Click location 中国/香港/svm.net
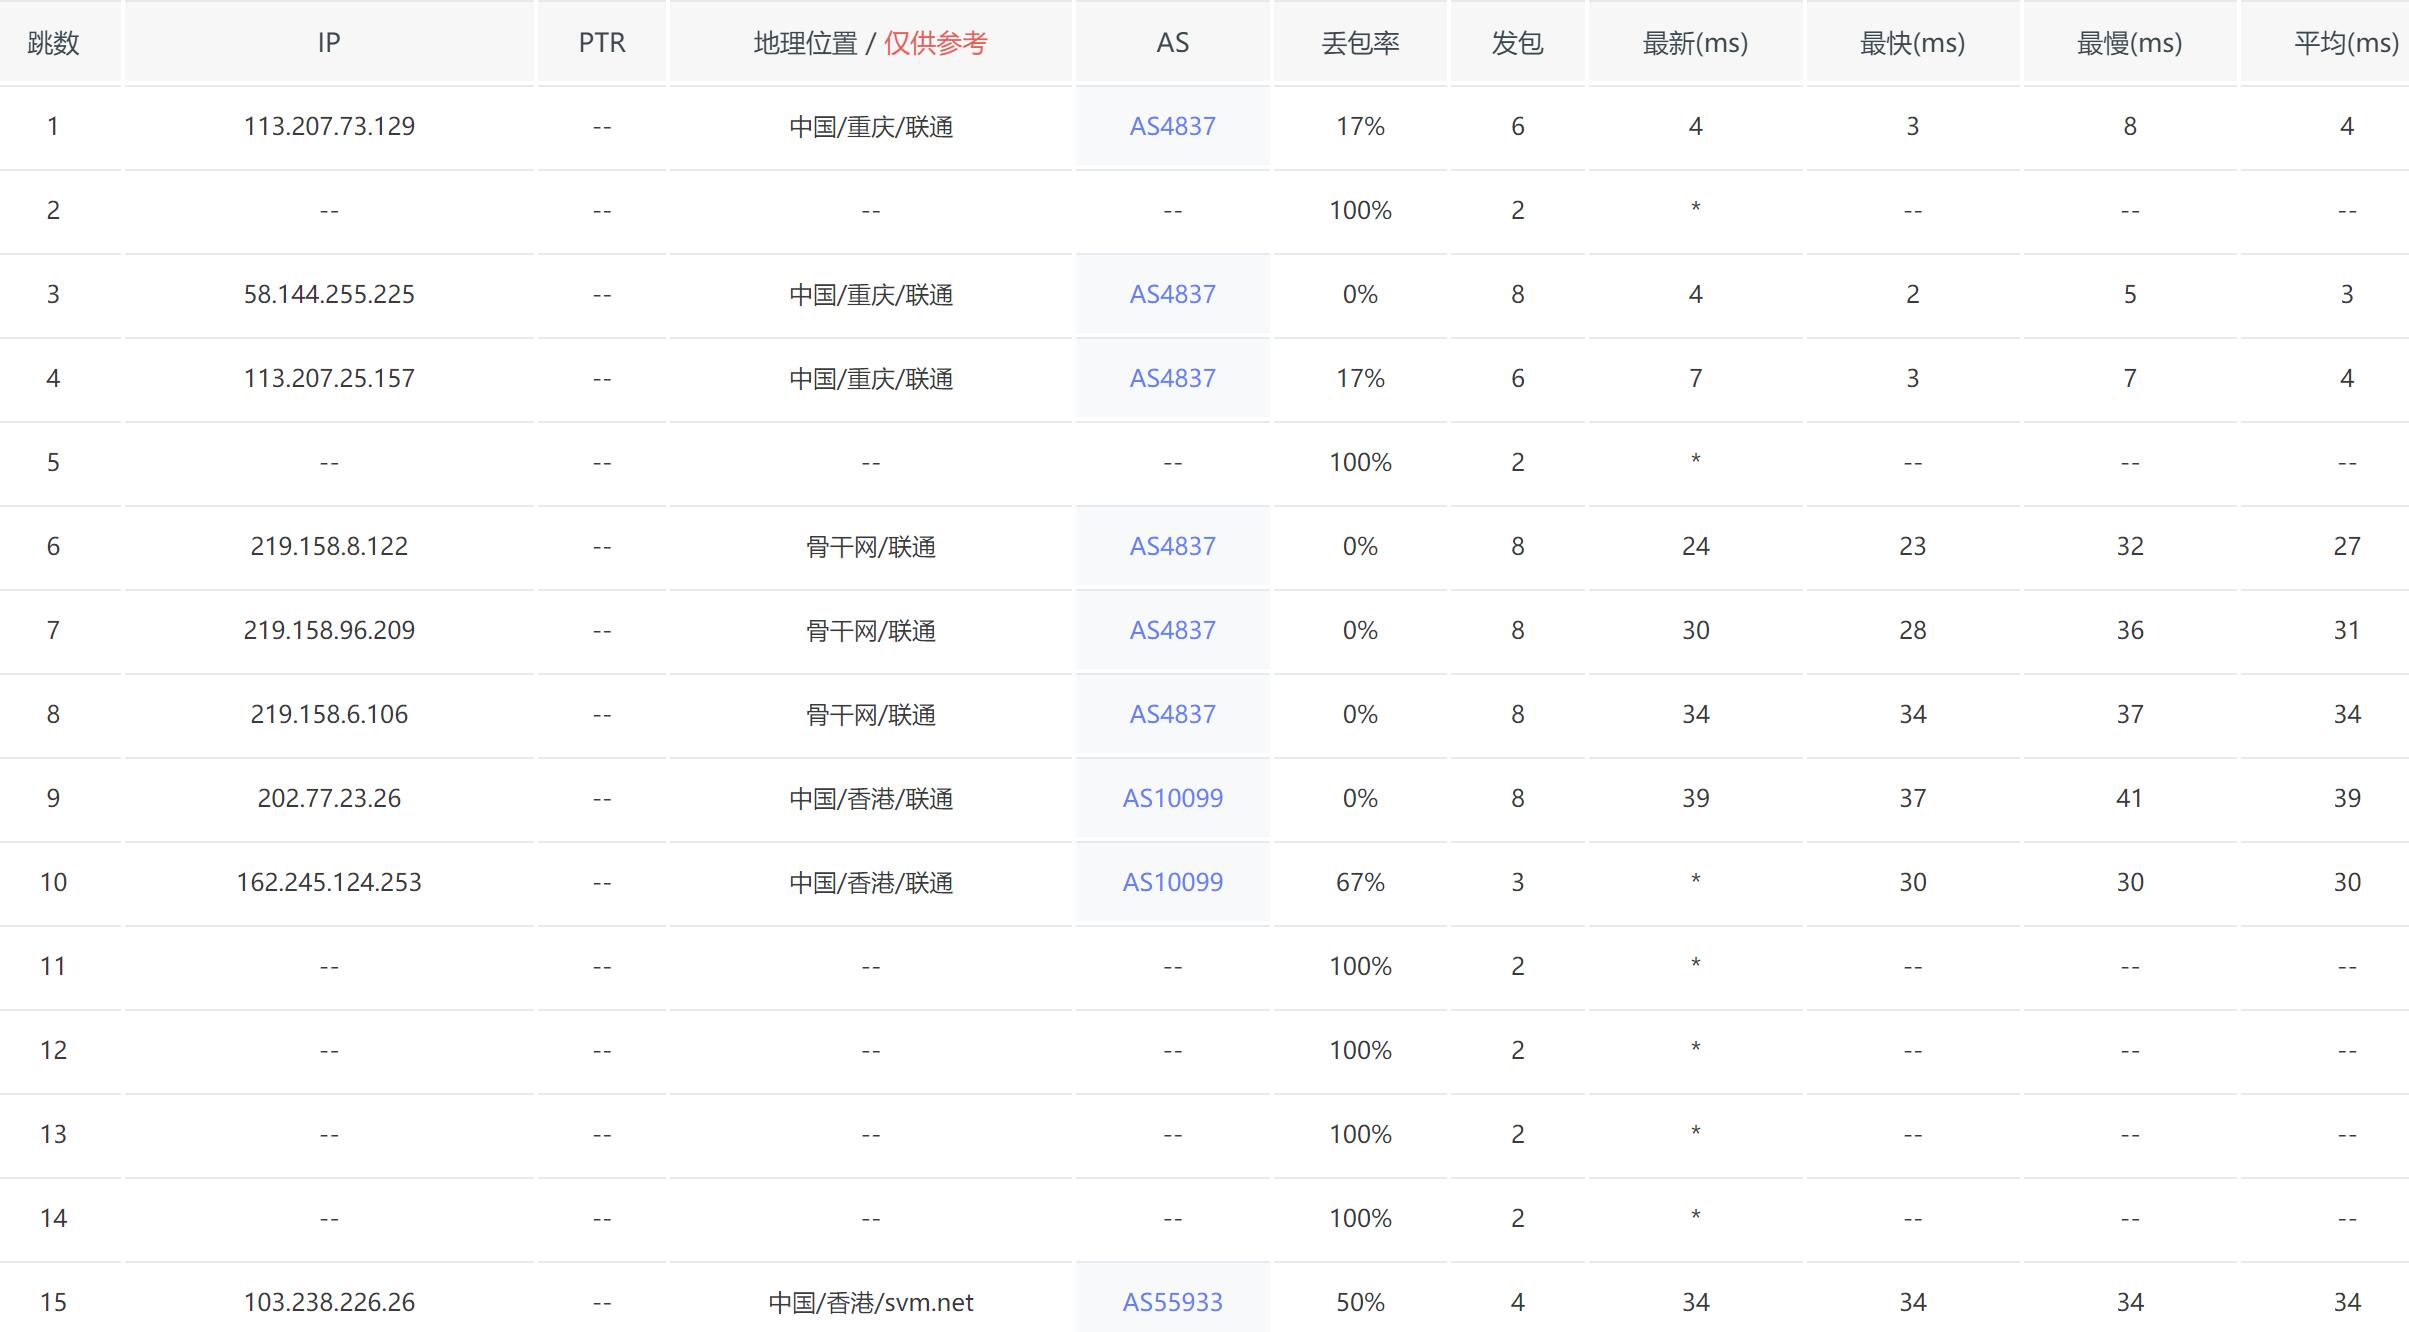The height and width of the screenshot is (1332, 2409). pyautogui.click(x=870, y=1302)
